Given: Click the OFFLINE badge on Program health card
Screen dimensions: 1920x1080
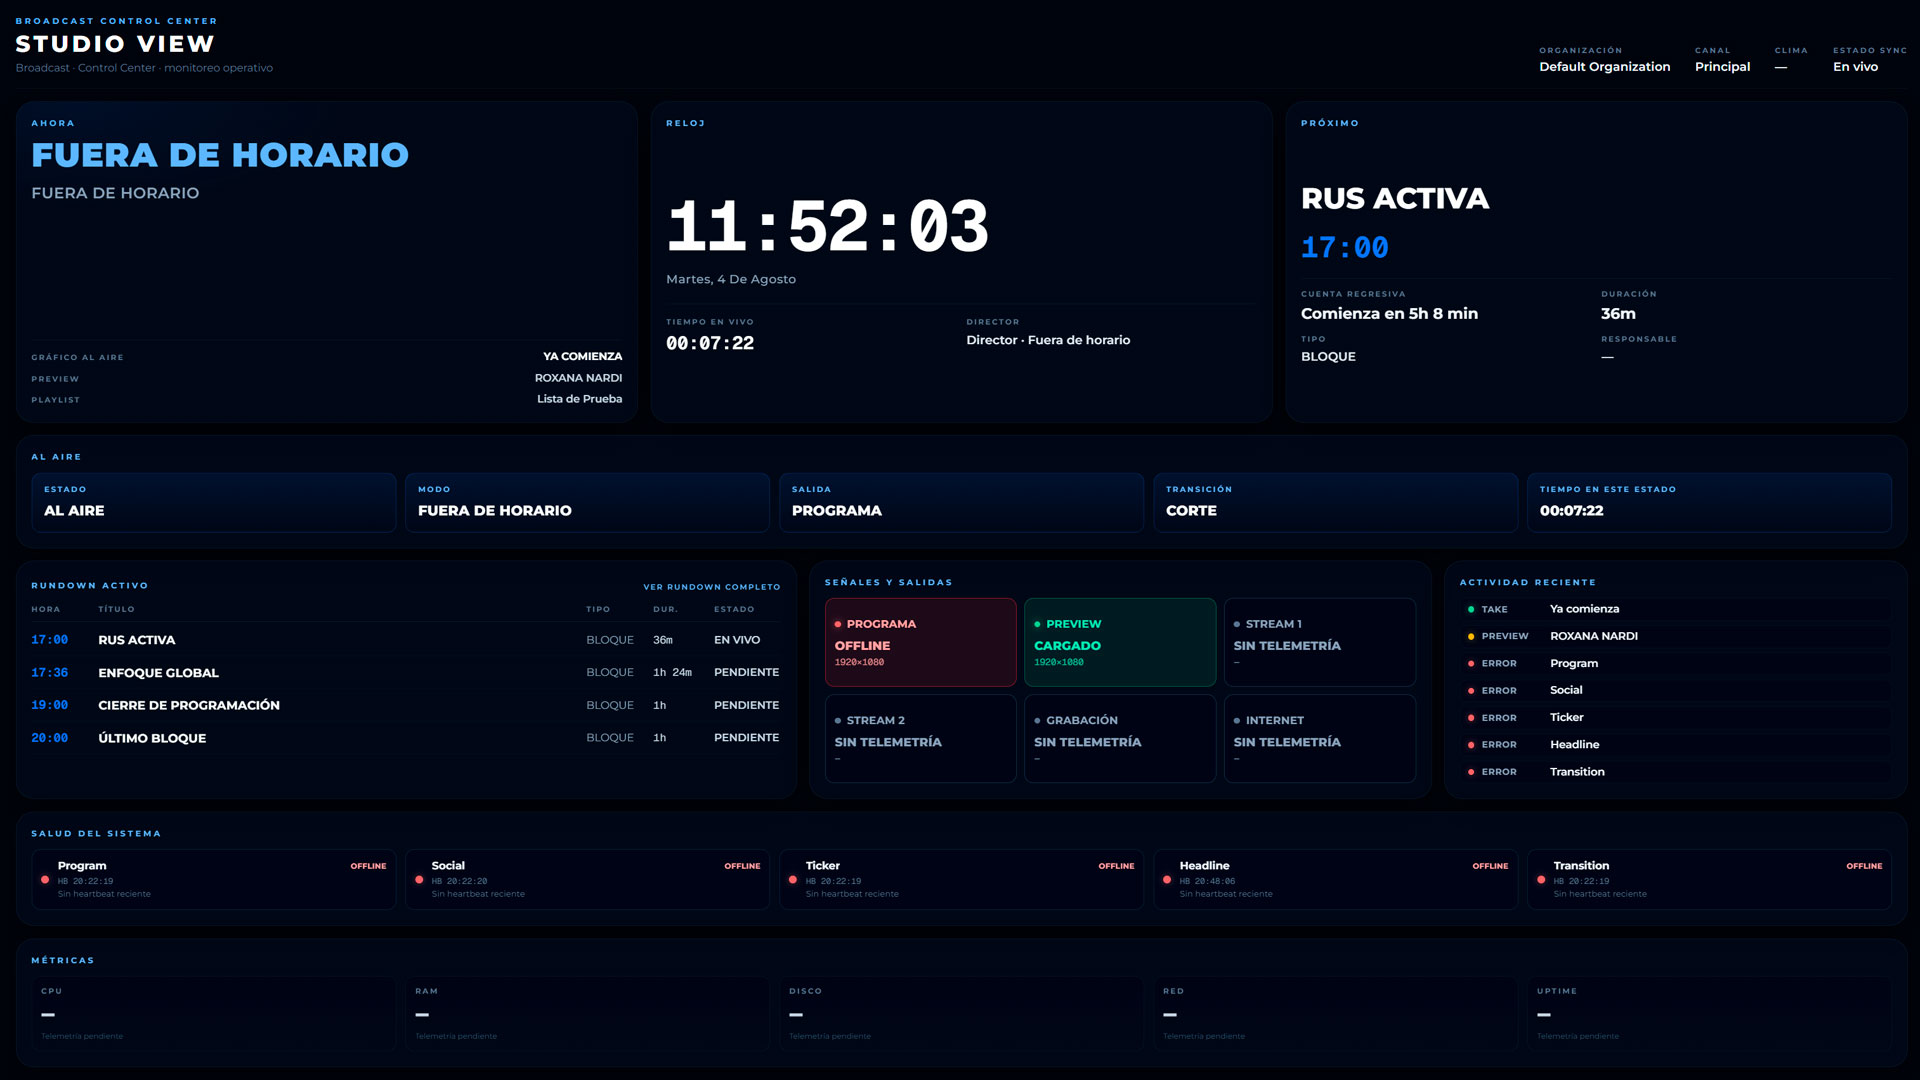Looking at the screenshot, I should tap(368, 866).
